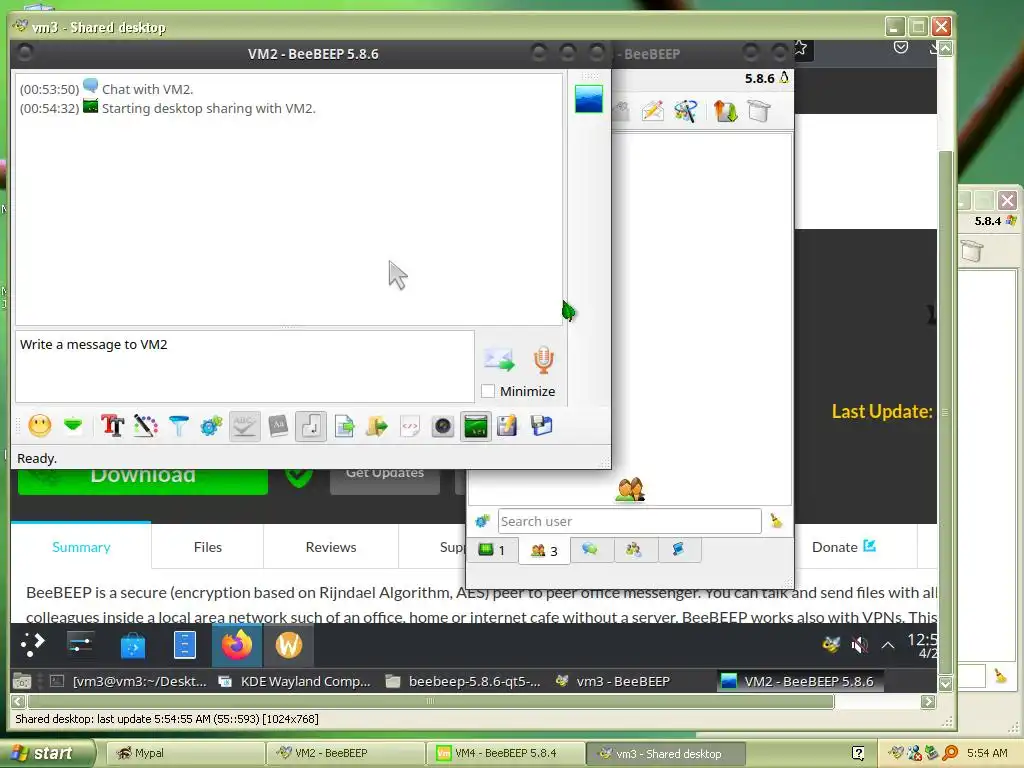Click the Donate link
This screenshot has height=768, width=1024.
tap(843, 547)
